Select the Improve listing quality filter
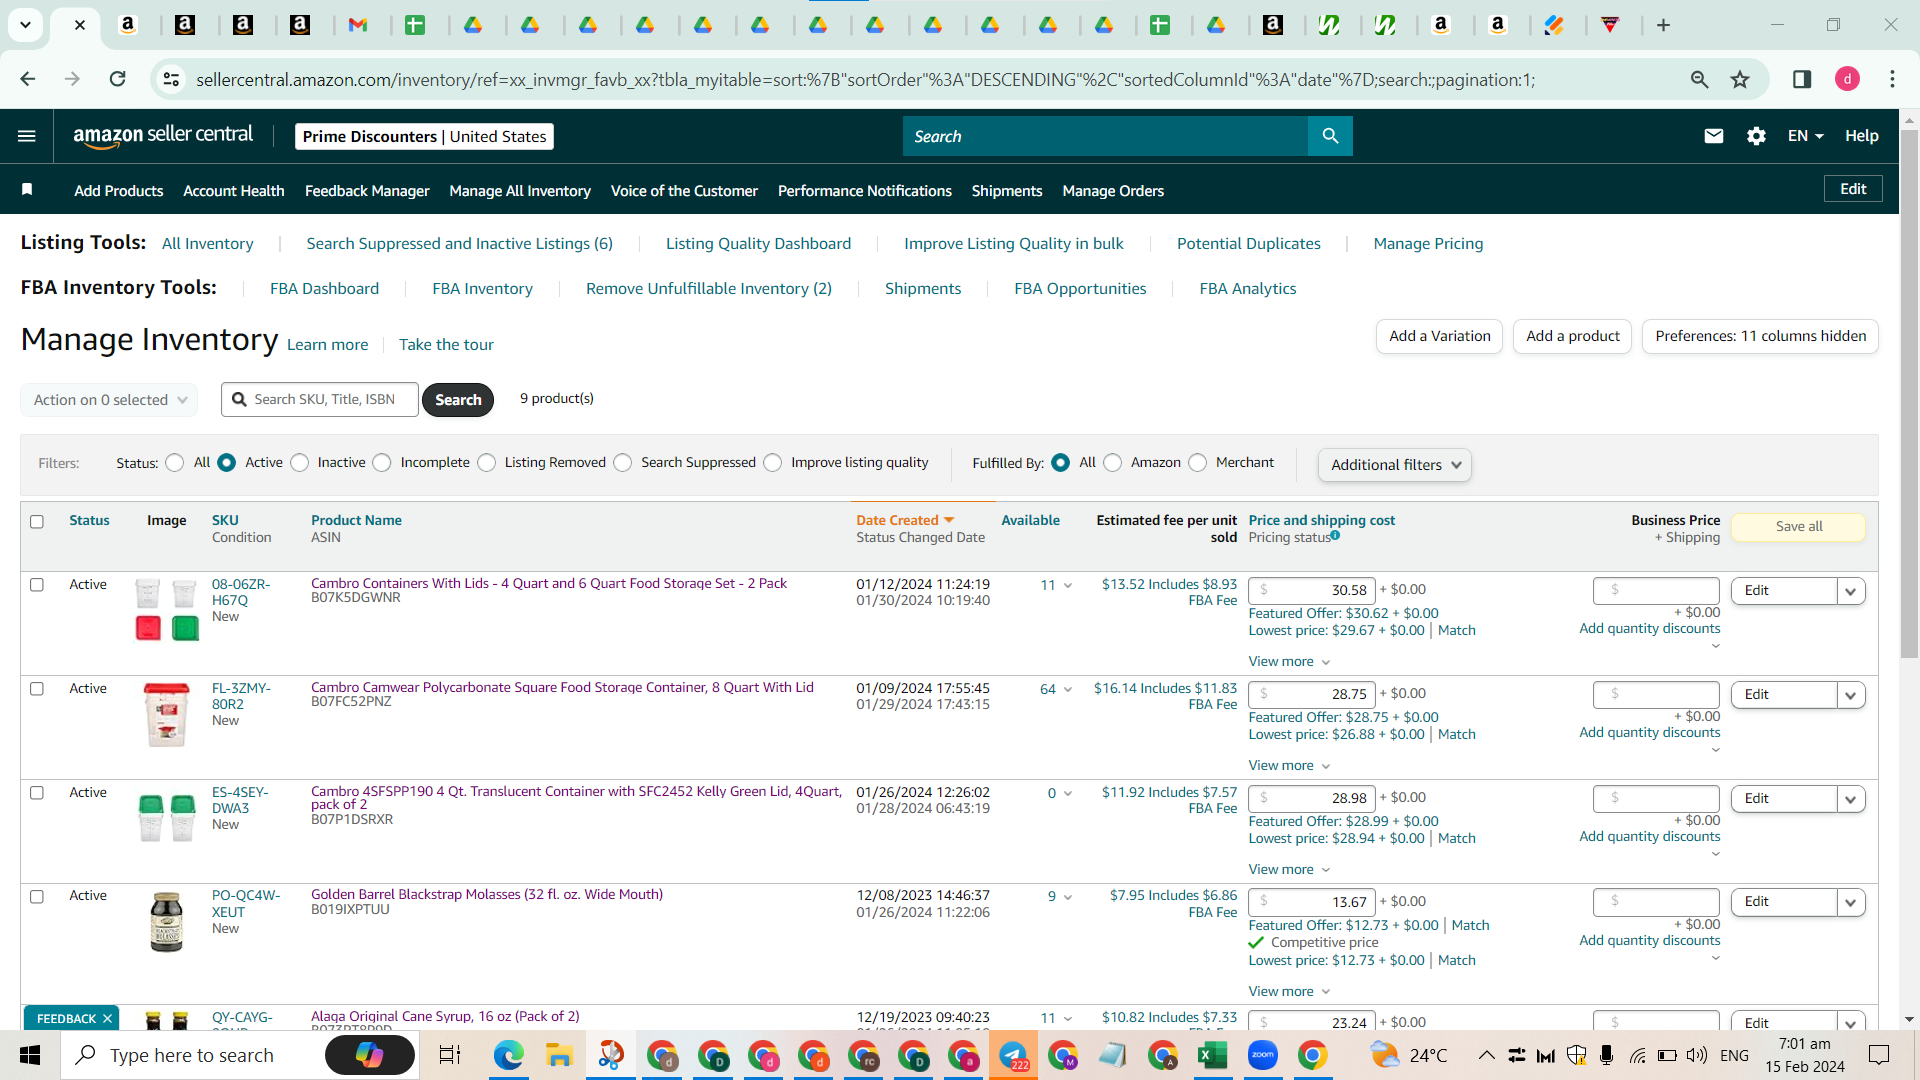 point(773,463)
